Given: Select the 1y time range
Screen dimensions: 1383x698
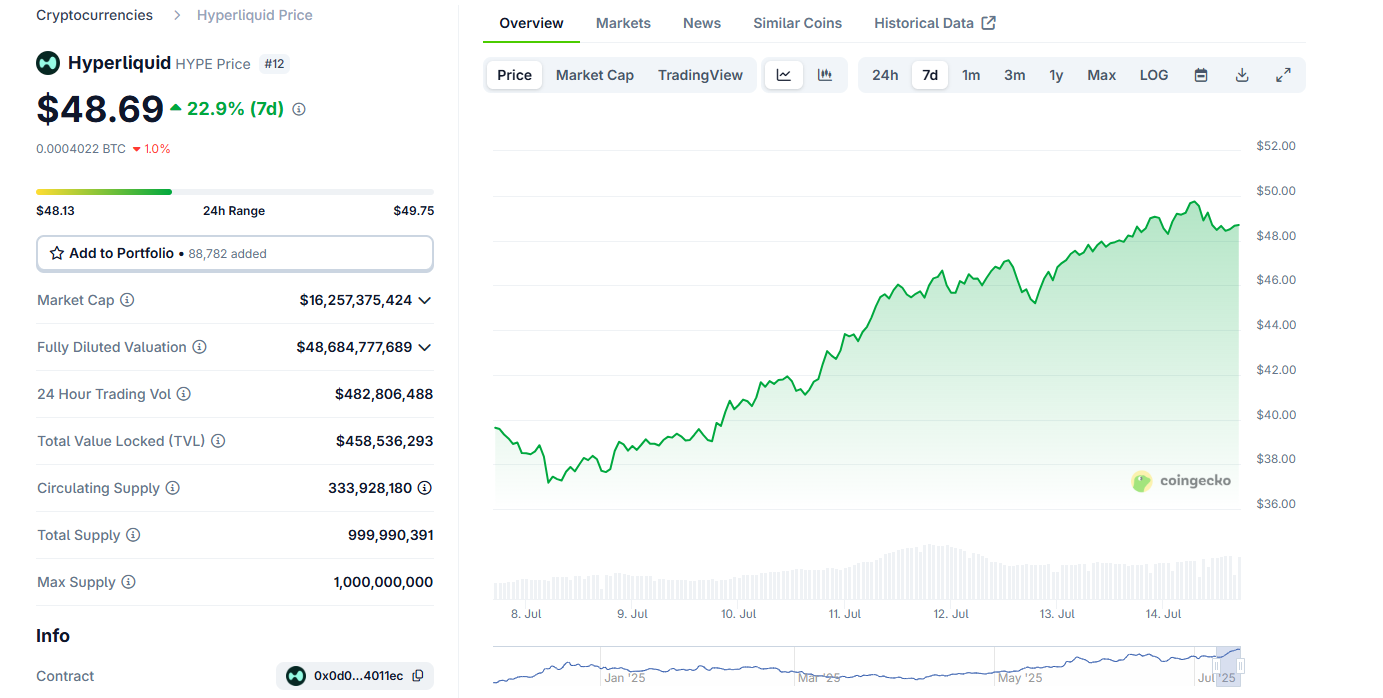Looking at the screenshot, I should pyautogui.click(x=1056, y=75).
